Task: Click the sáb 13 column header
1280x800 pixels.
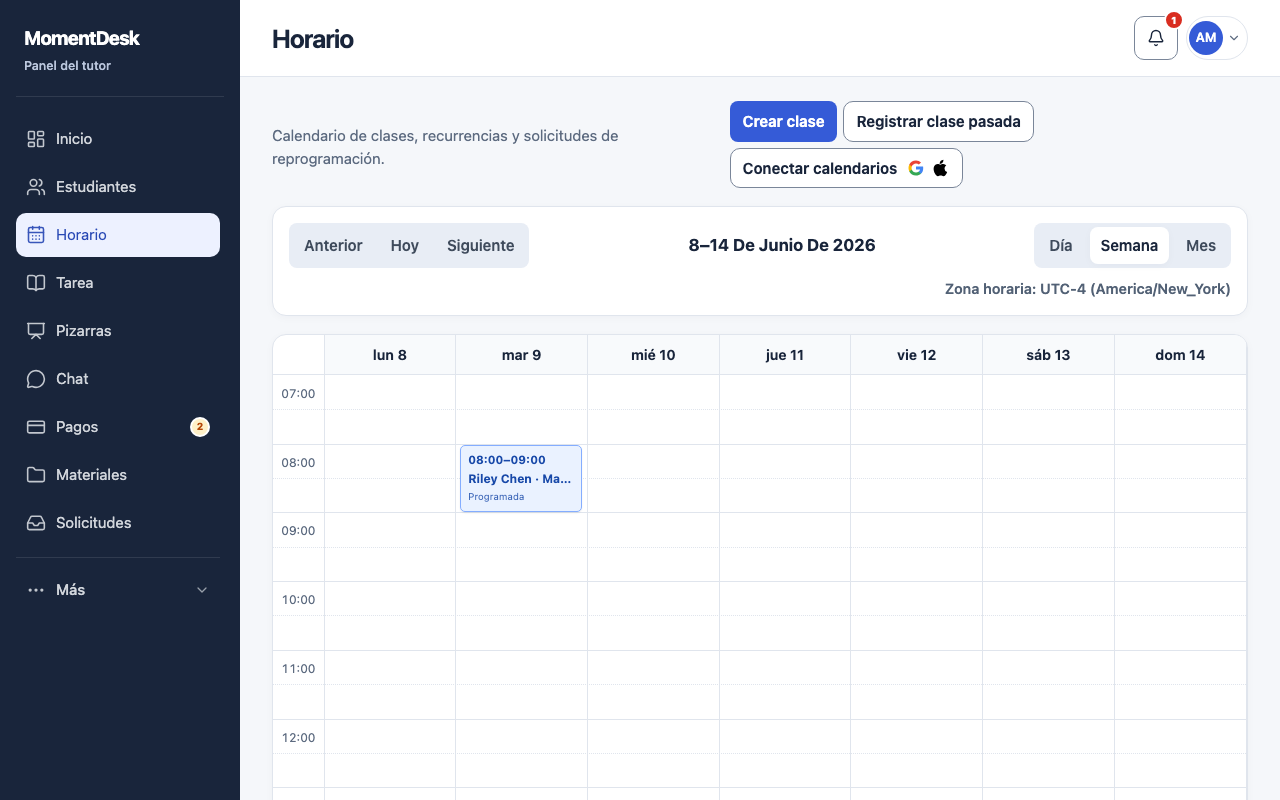Action: (x=1049, y=355)
